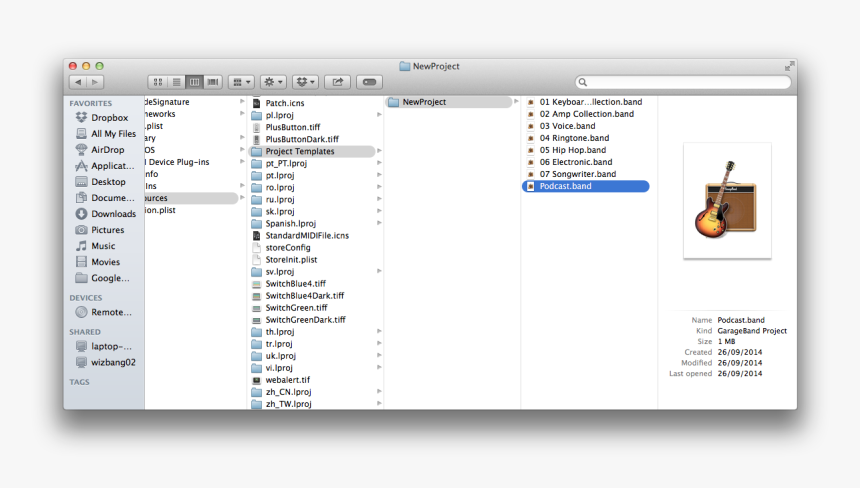Open Movies in the sidebar
Image resolution: width=860 pixels, height=488 pixels.
[98, 262]
